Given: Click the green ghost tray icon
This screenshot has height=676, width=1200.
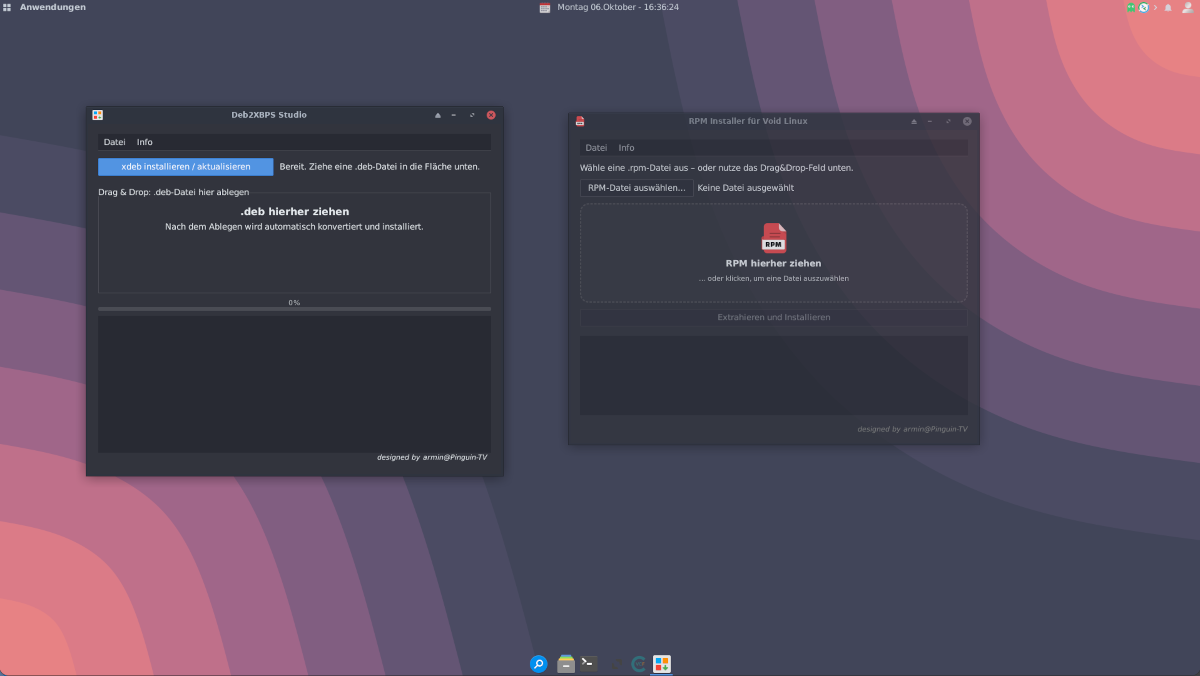Looking at the screenshot, I should tap(1131, 7).
